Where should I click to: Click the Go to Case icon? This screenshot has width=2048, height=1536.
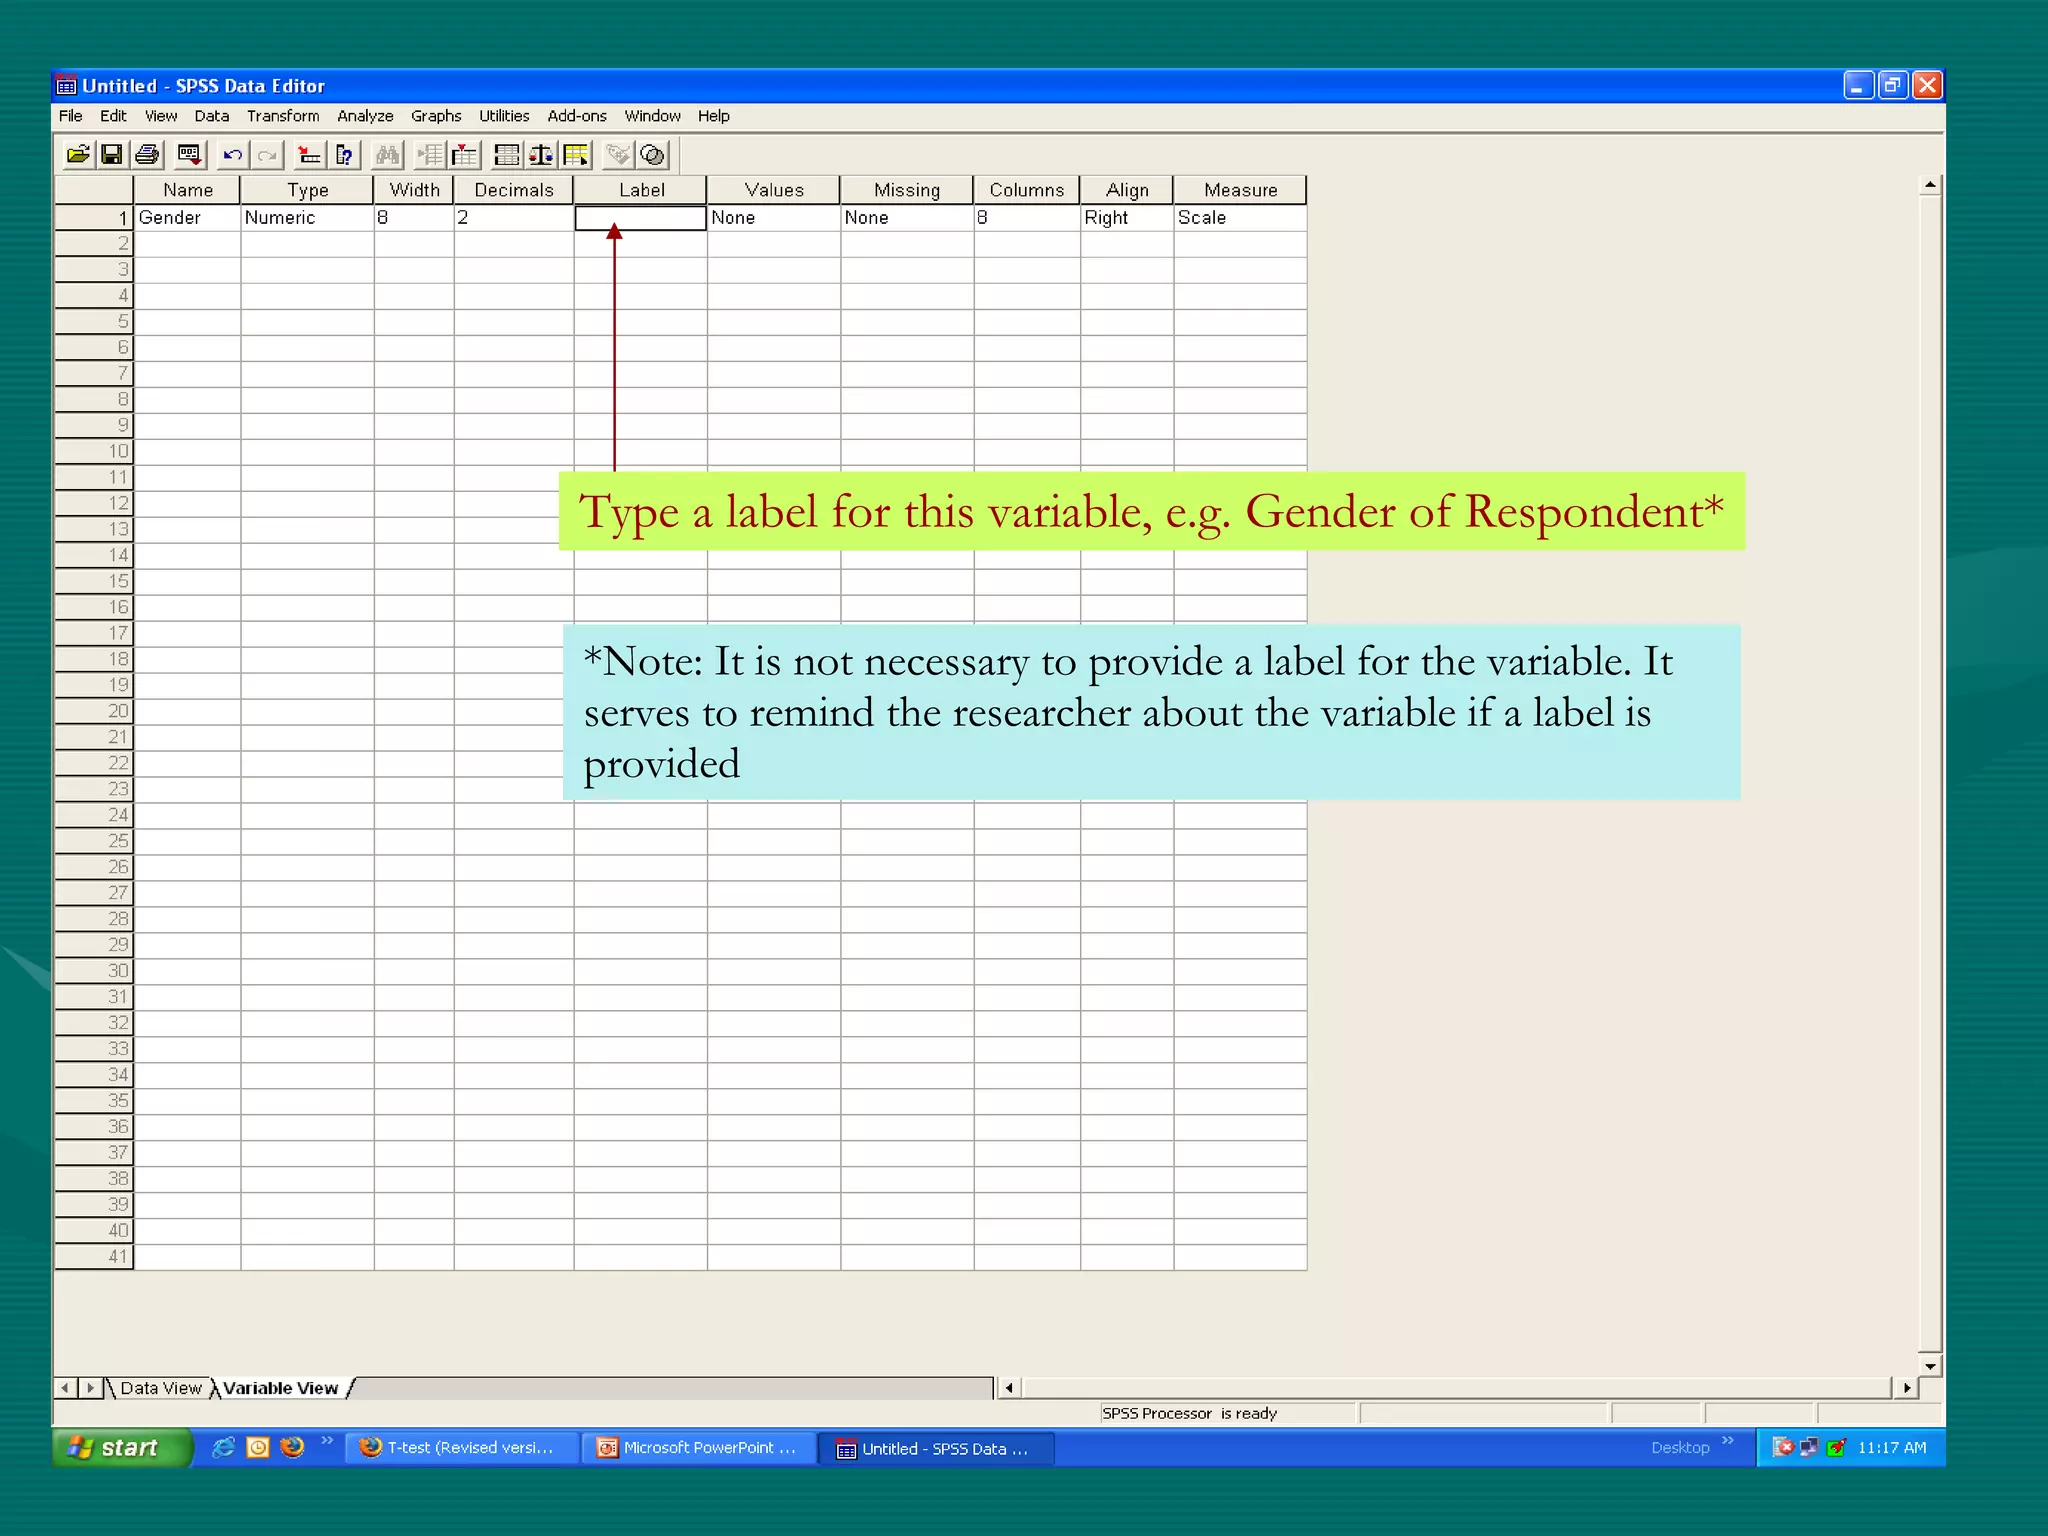coord(309,155)
